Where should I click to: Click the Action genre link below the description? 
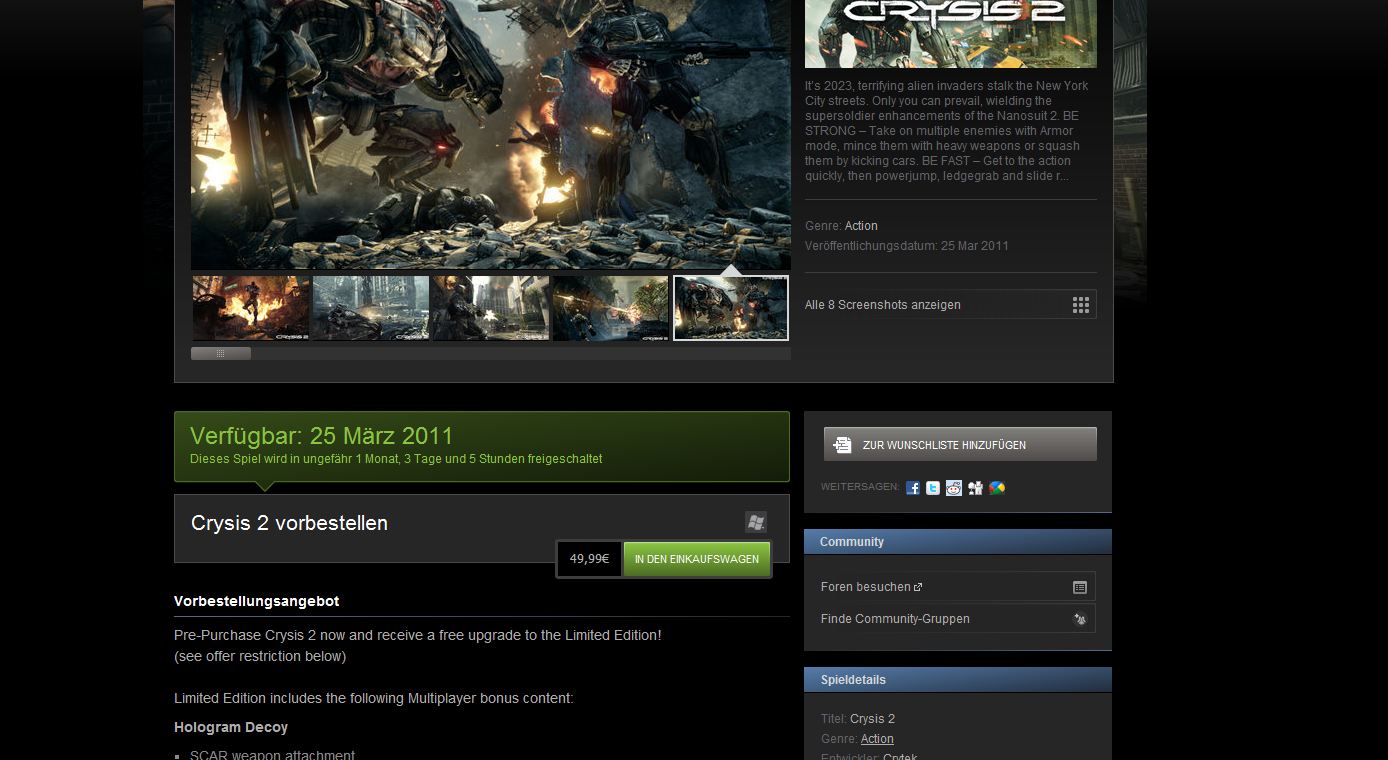[x=861, y=226]
